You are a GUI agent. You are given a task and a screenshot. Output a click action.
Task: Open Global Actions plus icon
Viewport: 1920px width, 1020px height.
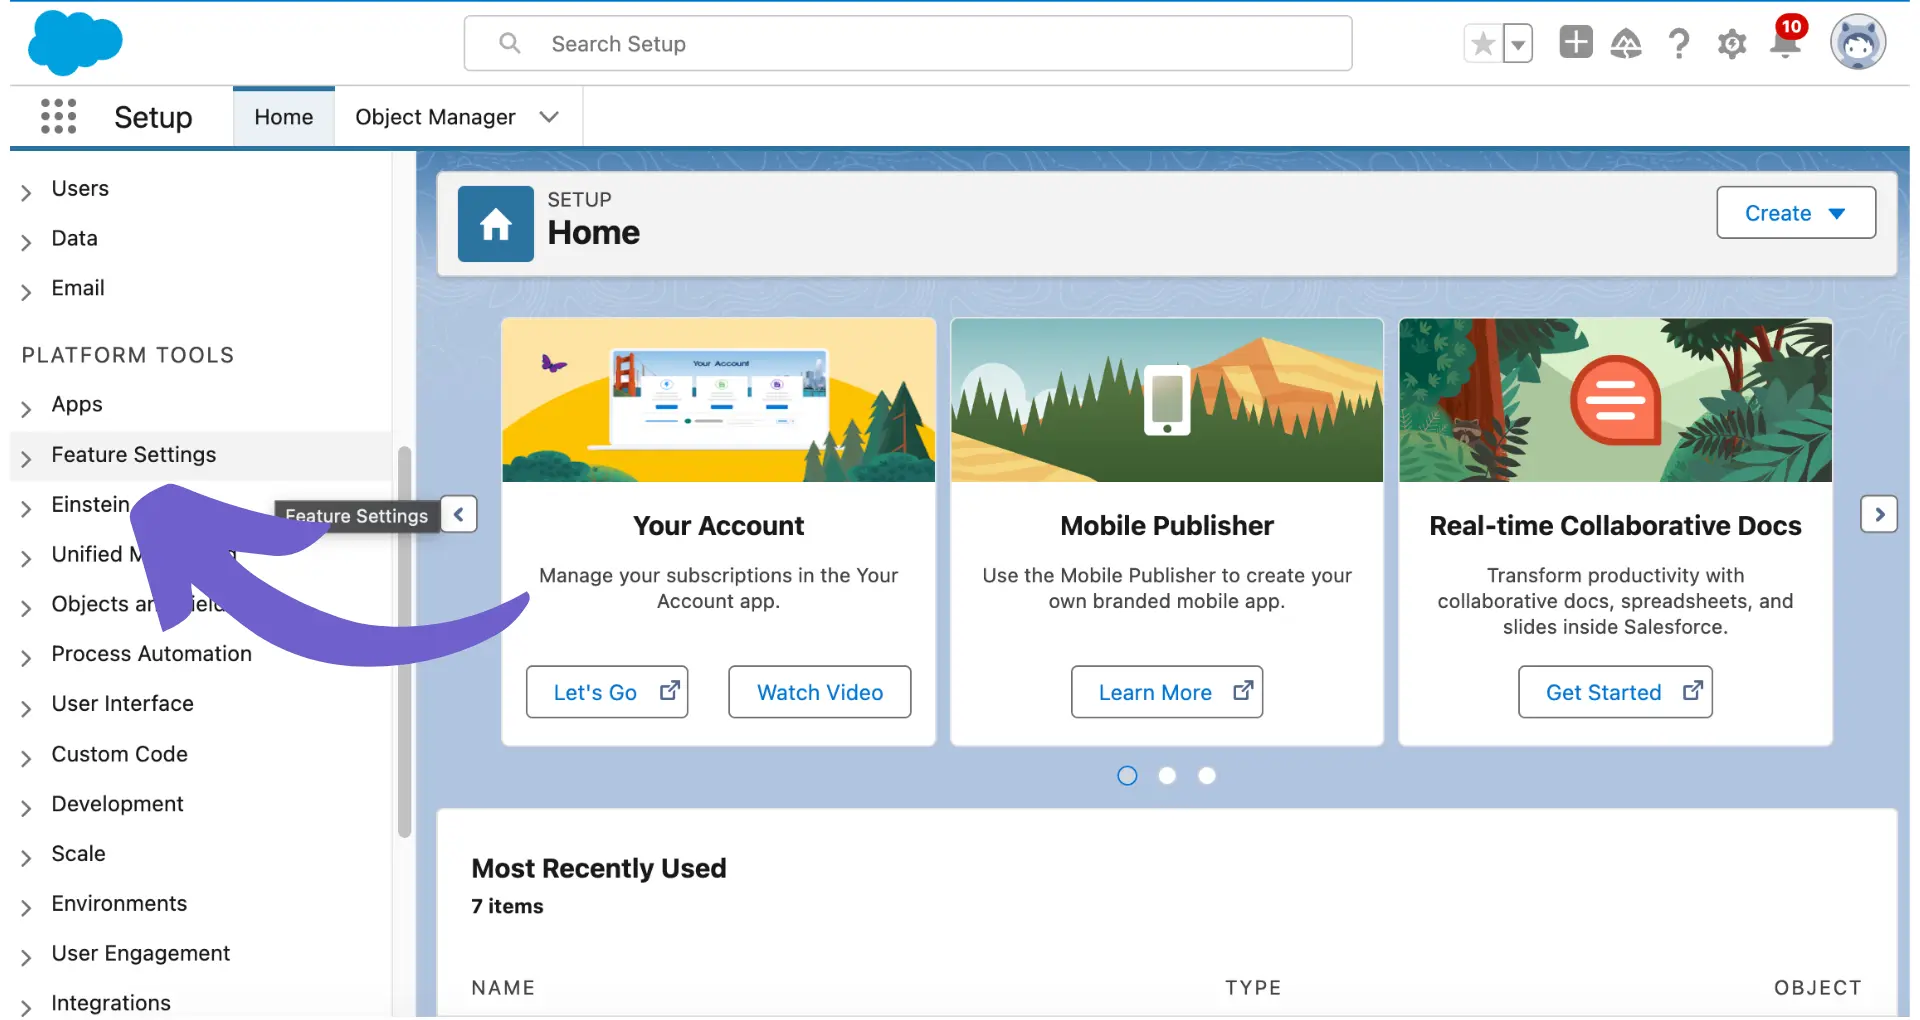pos(1576,42)
